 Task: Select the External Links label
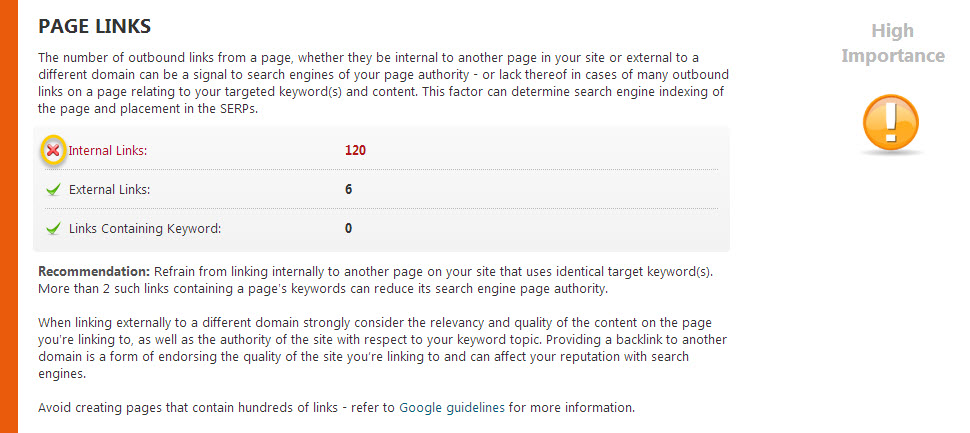pyautogui.click(x=110, y=189)
